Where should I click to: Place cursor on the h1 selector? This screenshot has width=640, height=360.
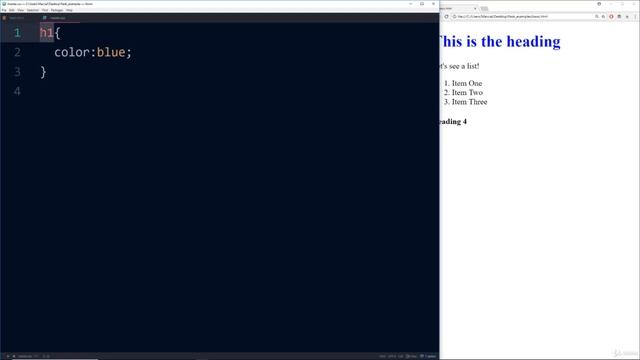[47, 33]
